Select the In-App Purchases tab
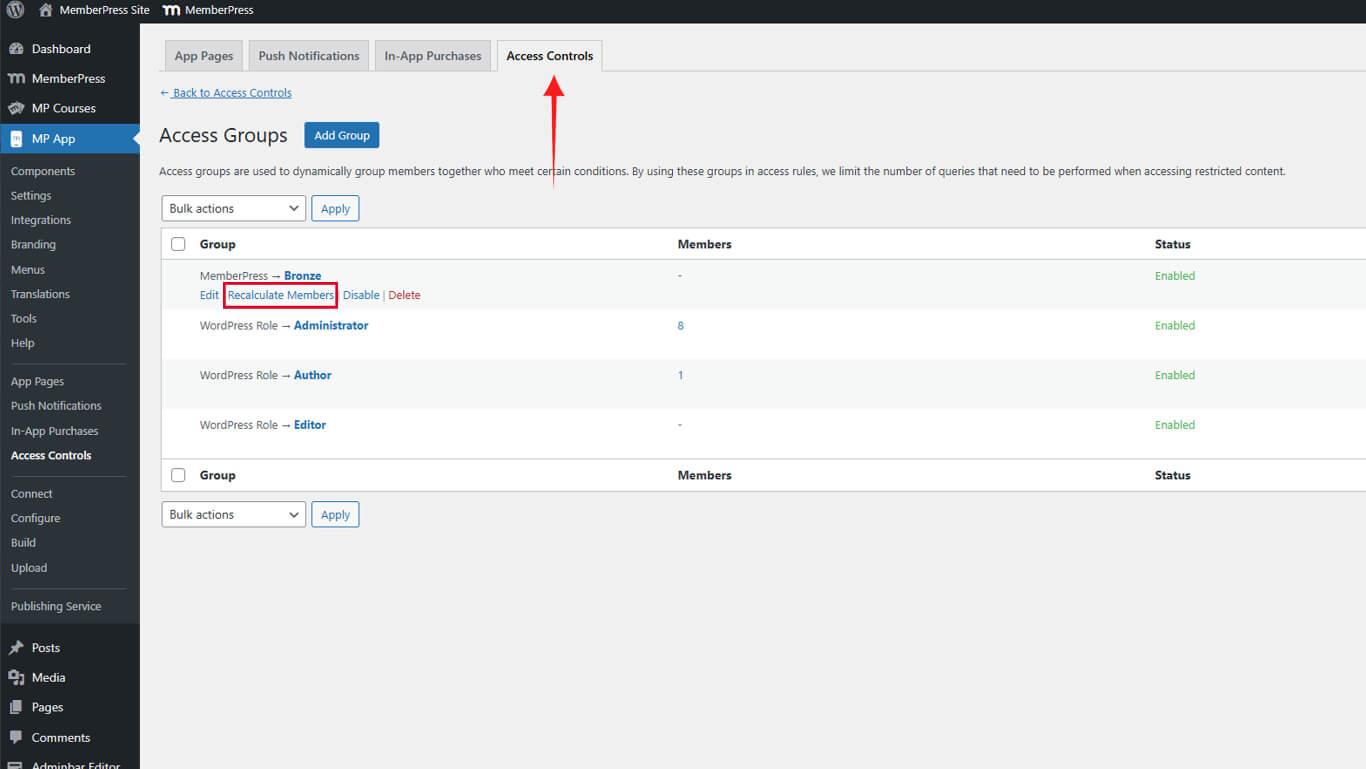 432,56
